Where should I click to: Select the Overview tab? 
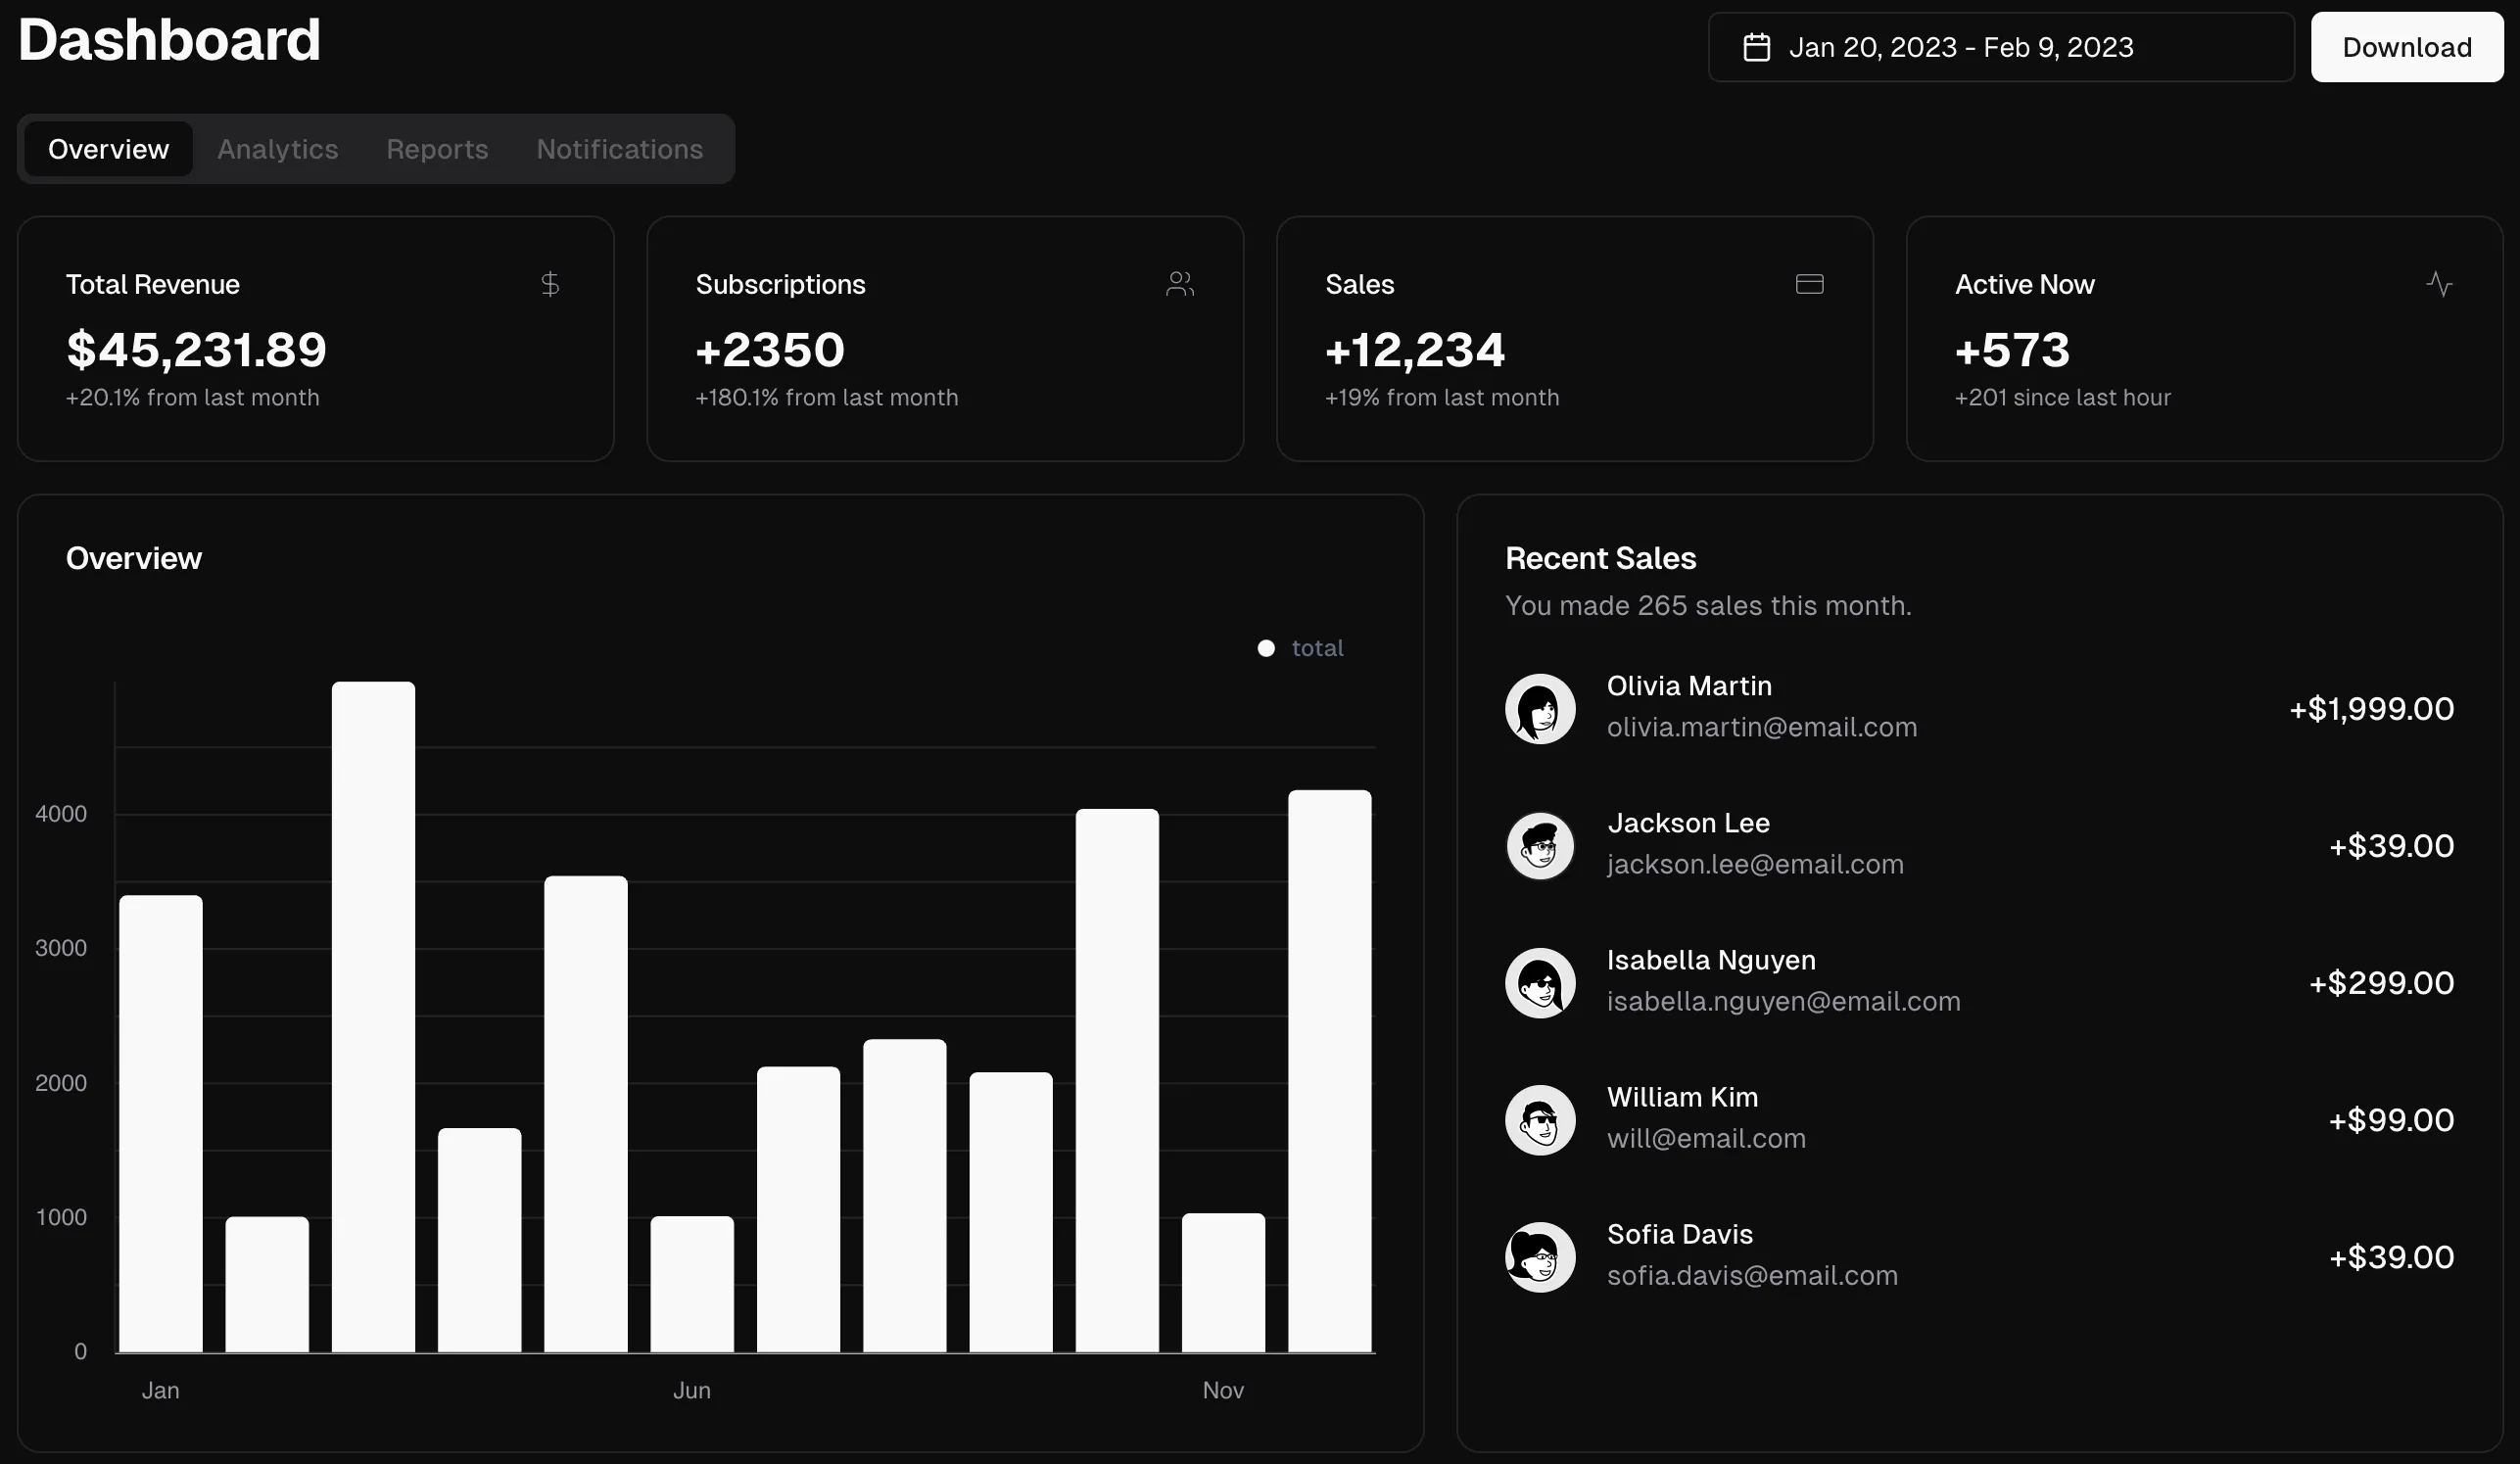[x=108, y=149]
